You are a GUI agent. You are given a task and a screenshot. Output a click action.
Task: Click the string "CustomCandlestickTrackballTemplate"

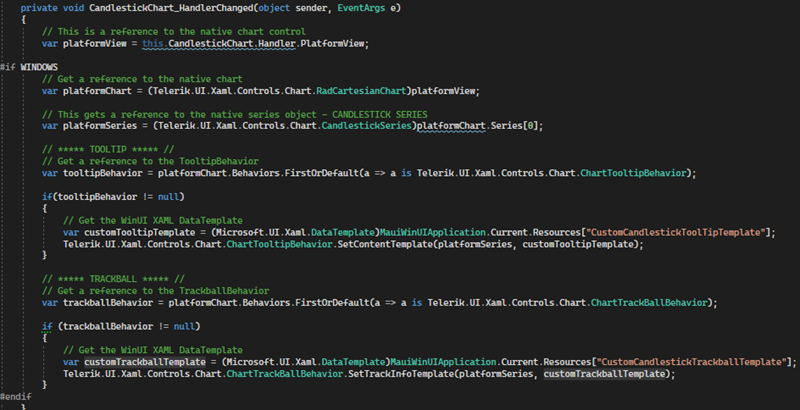tap(691, 362)
